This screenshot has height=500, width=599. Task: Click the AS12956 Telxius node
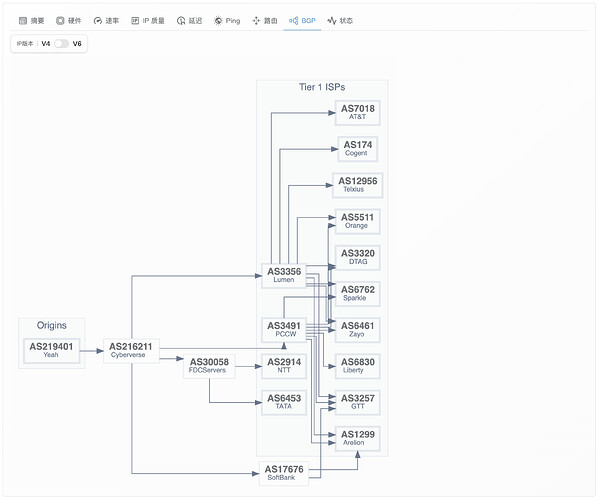[x=358, y=185]
